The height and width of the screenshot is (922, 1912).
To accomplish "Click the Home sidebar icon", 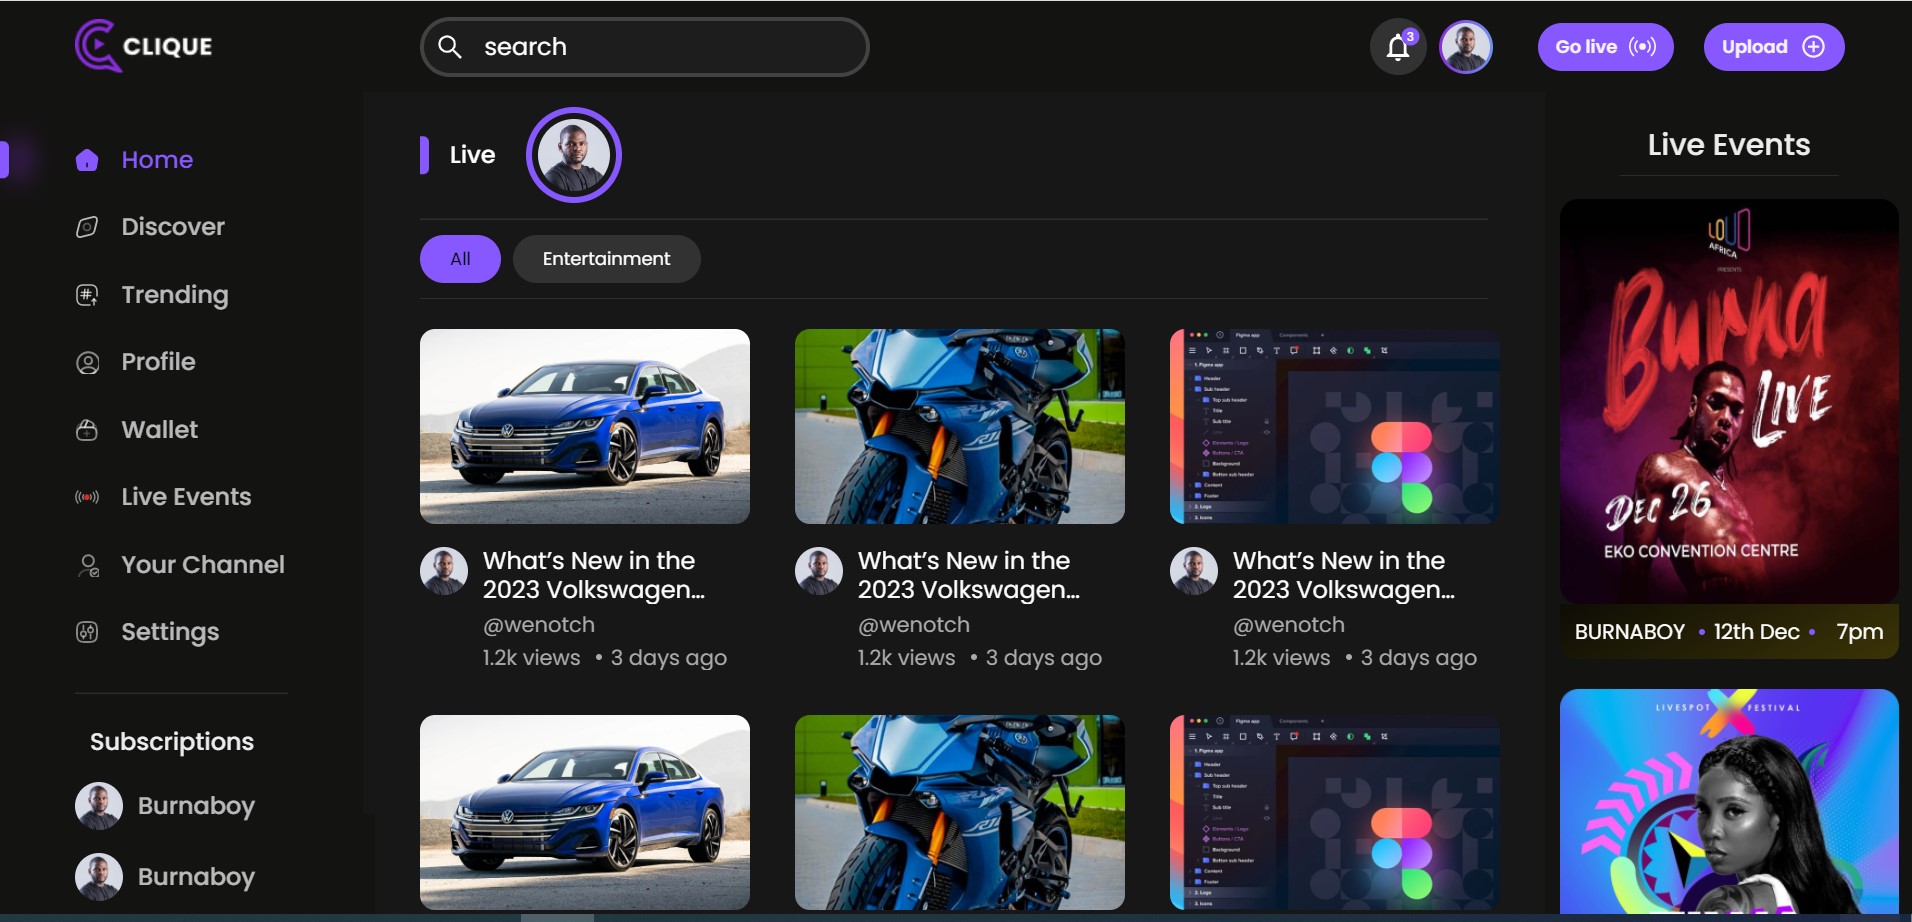I will (87, 160).
